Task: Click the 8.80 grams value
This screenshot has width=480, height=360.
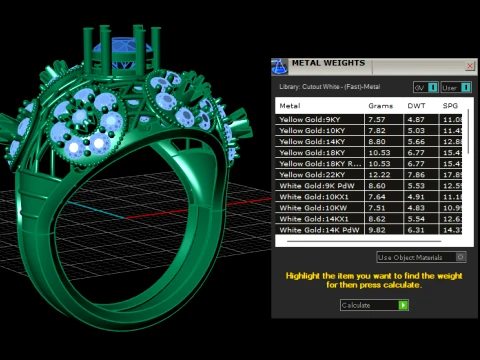Action: pyautogui.click(x=377, y=142)
